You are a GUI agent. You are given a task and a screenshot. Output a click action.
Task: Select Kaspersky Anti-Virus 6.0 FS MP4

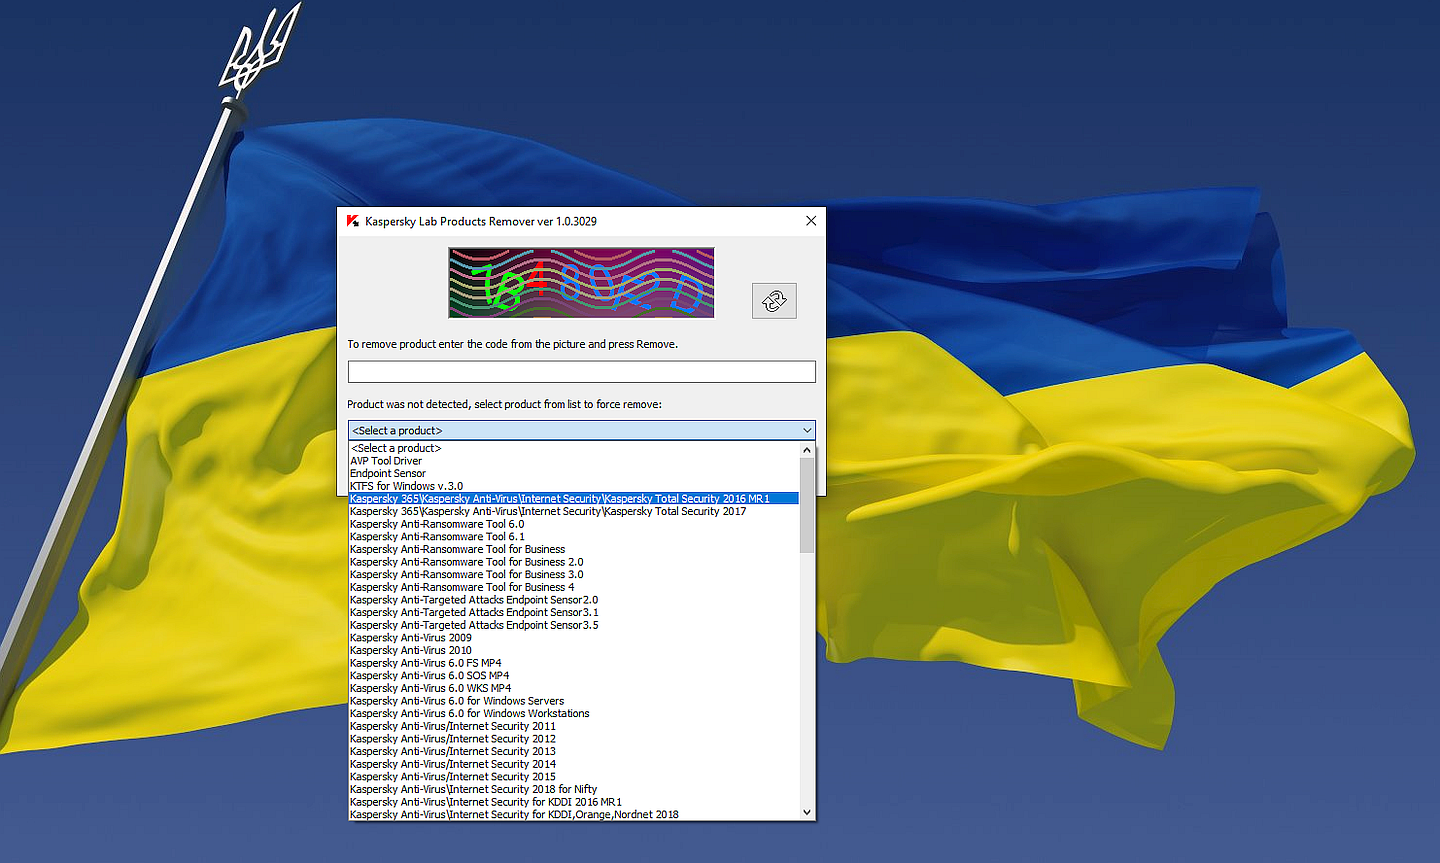pyautogui.click(x=574, y=663)
